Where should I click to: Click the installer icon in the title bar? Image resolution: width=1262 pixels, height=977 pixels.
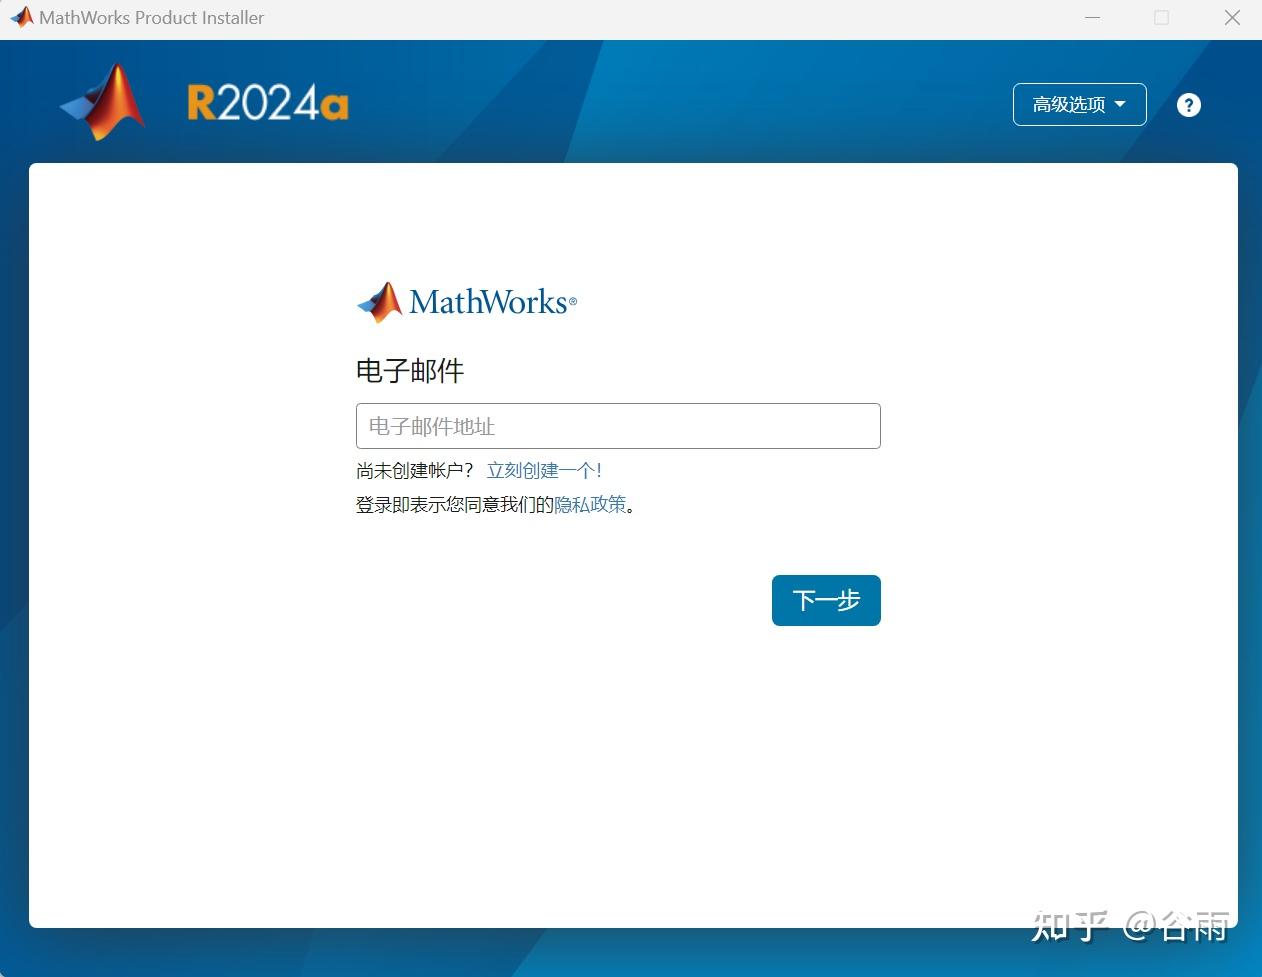(20, 16)
